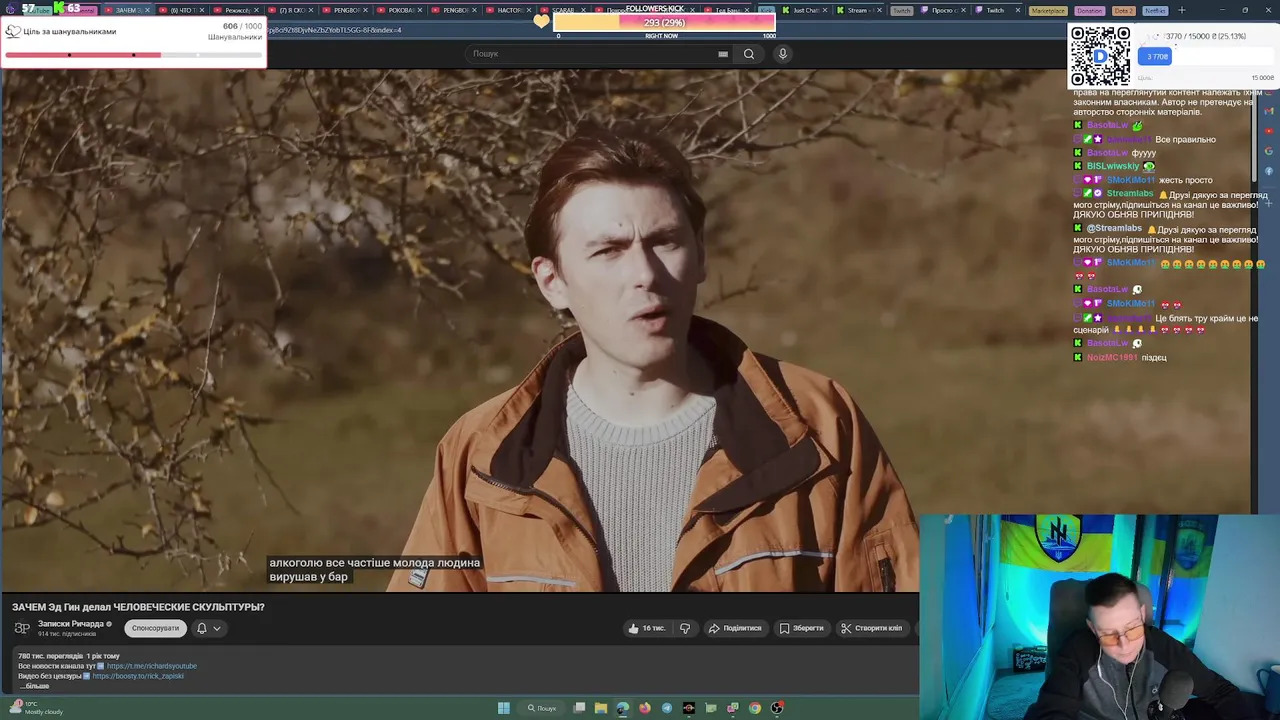Click the heart icon beside Followers Kick bar
The height and width of the screenshot is (720, 1280).
(x=541, y=21)
